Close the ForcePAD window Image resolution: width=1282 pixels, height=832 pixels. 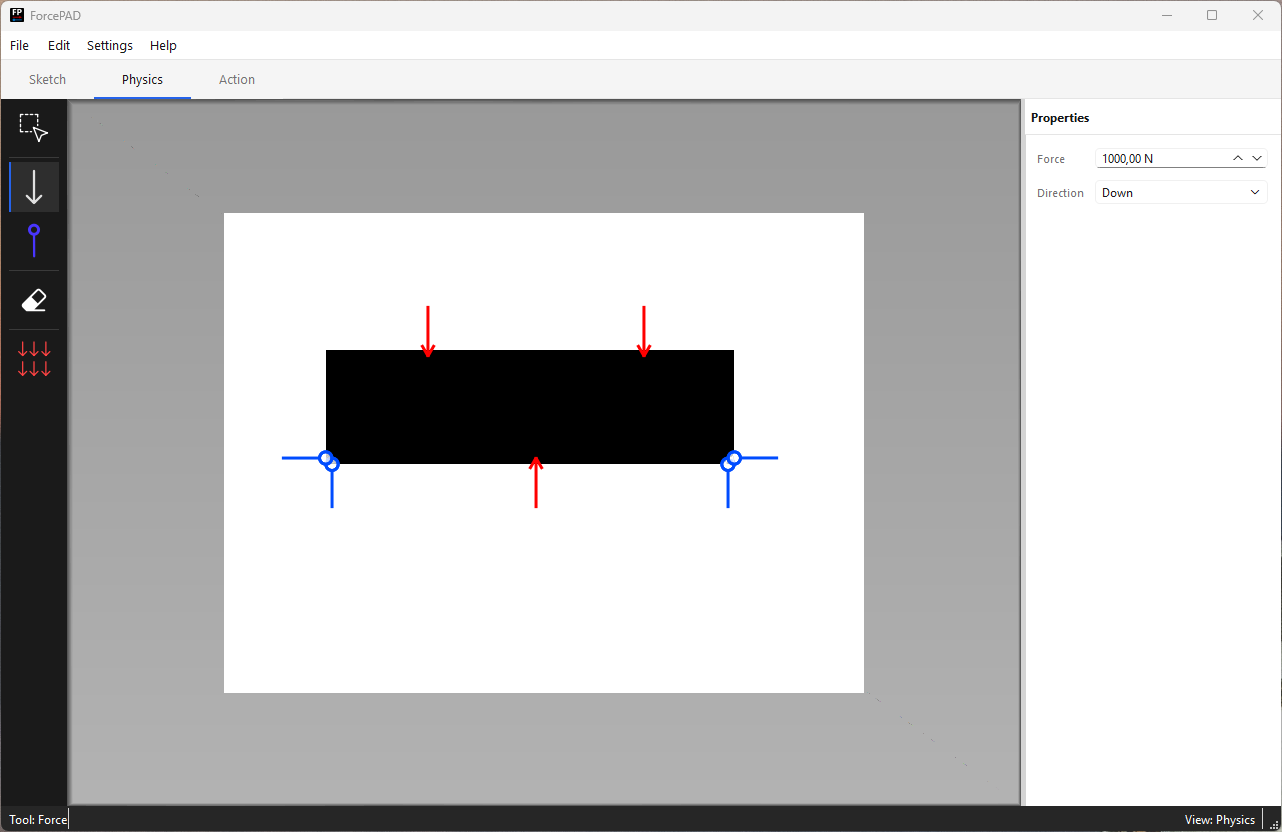point(1258,15)
